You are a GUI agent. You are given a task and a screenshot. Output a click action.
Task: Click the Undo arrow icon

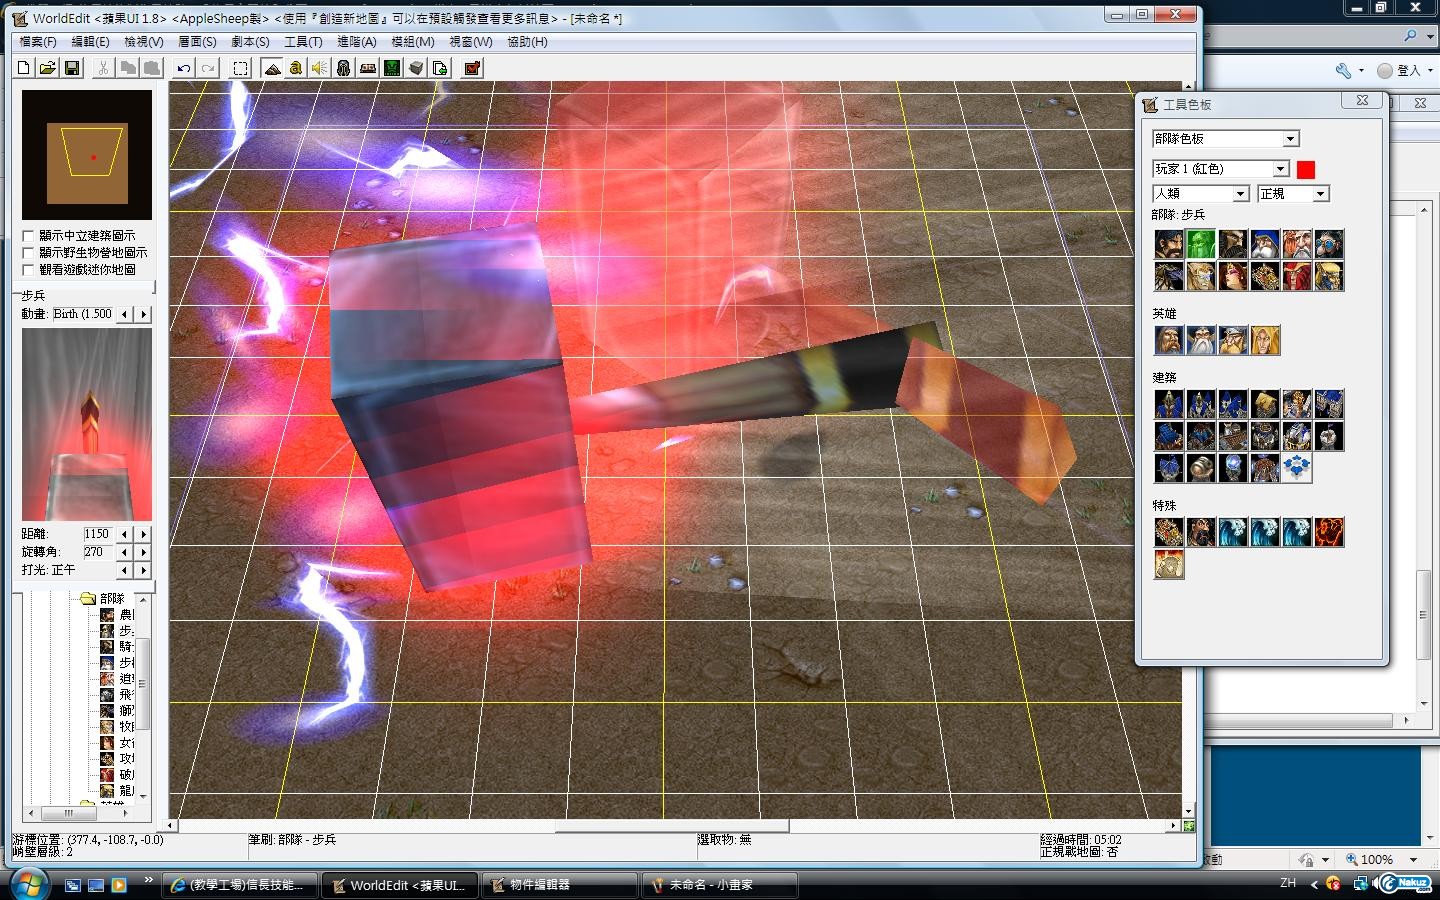[183, 68]
